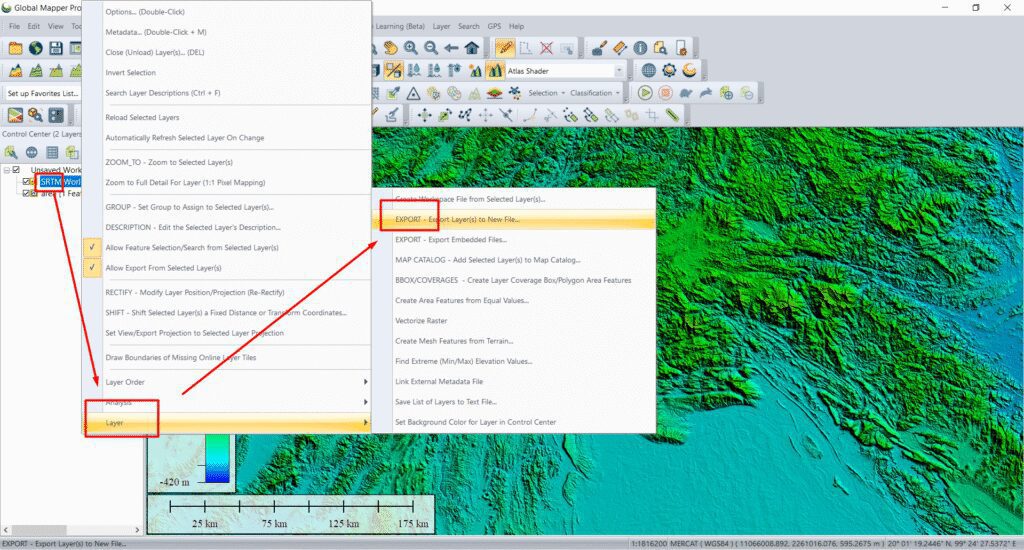Choose Find Extreme (Min/Max) Elevation Values

tap(513, 361)
